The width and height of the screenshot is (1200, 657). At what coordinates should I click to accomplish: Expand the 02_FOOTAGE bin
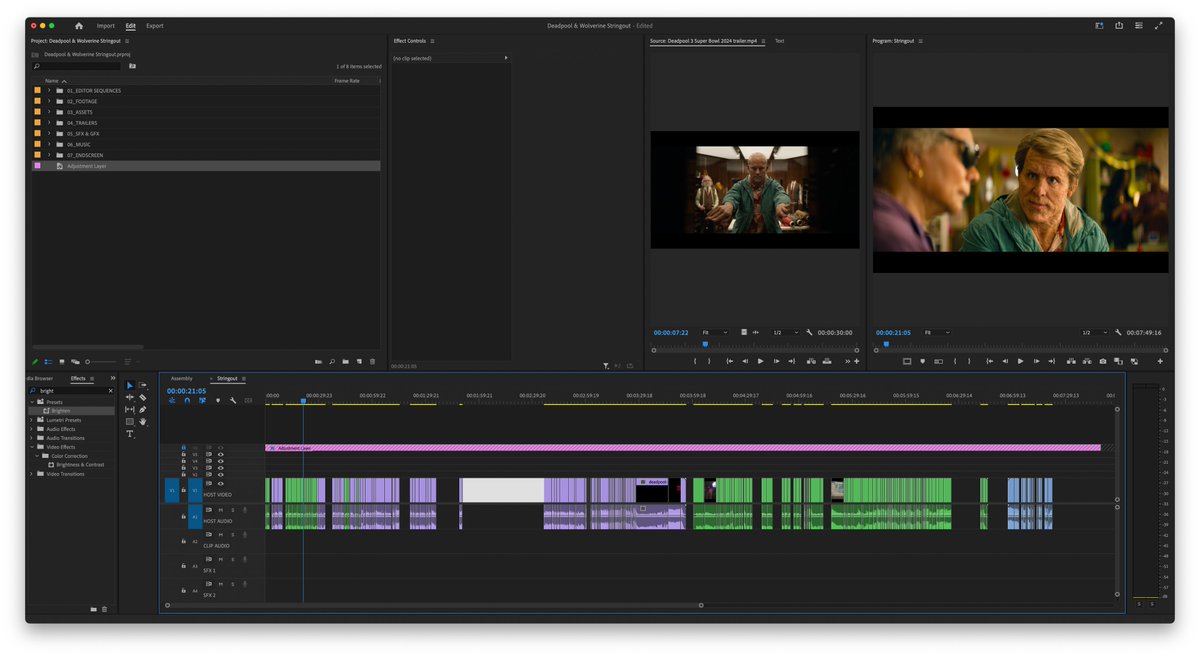pyautogui.click(x=48, y=101)
